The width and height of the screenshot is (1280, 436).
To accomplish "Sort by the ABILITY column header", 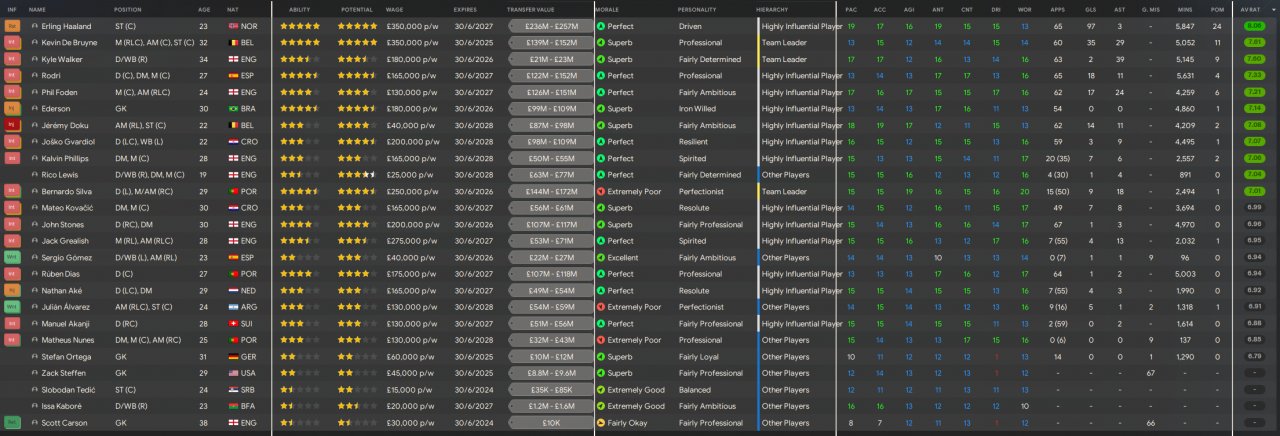I will click(x=300, y=9).
